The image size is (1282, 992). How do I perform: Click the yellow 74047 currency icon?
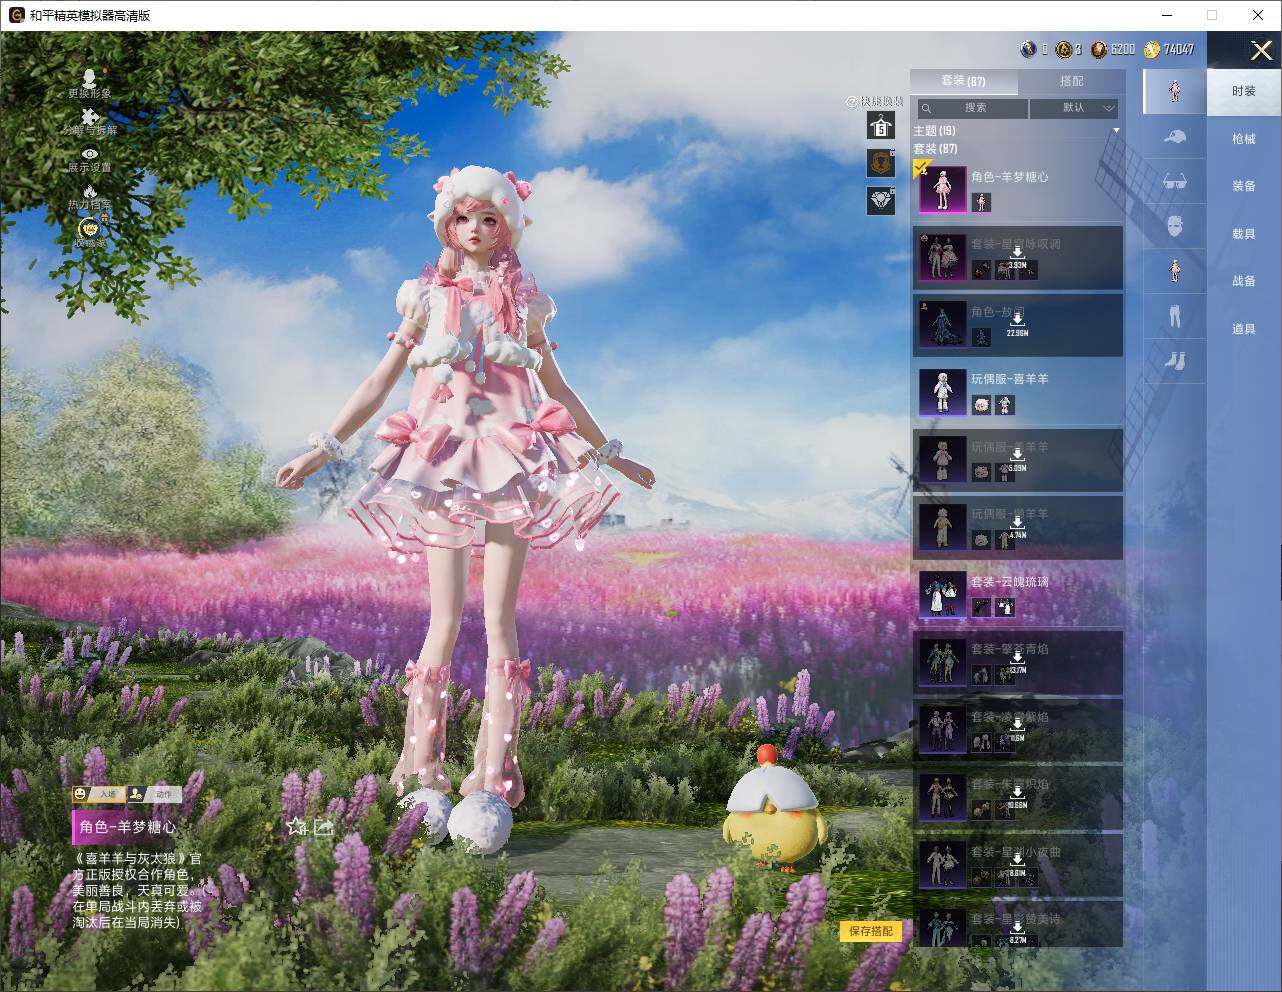[1152, 49]
